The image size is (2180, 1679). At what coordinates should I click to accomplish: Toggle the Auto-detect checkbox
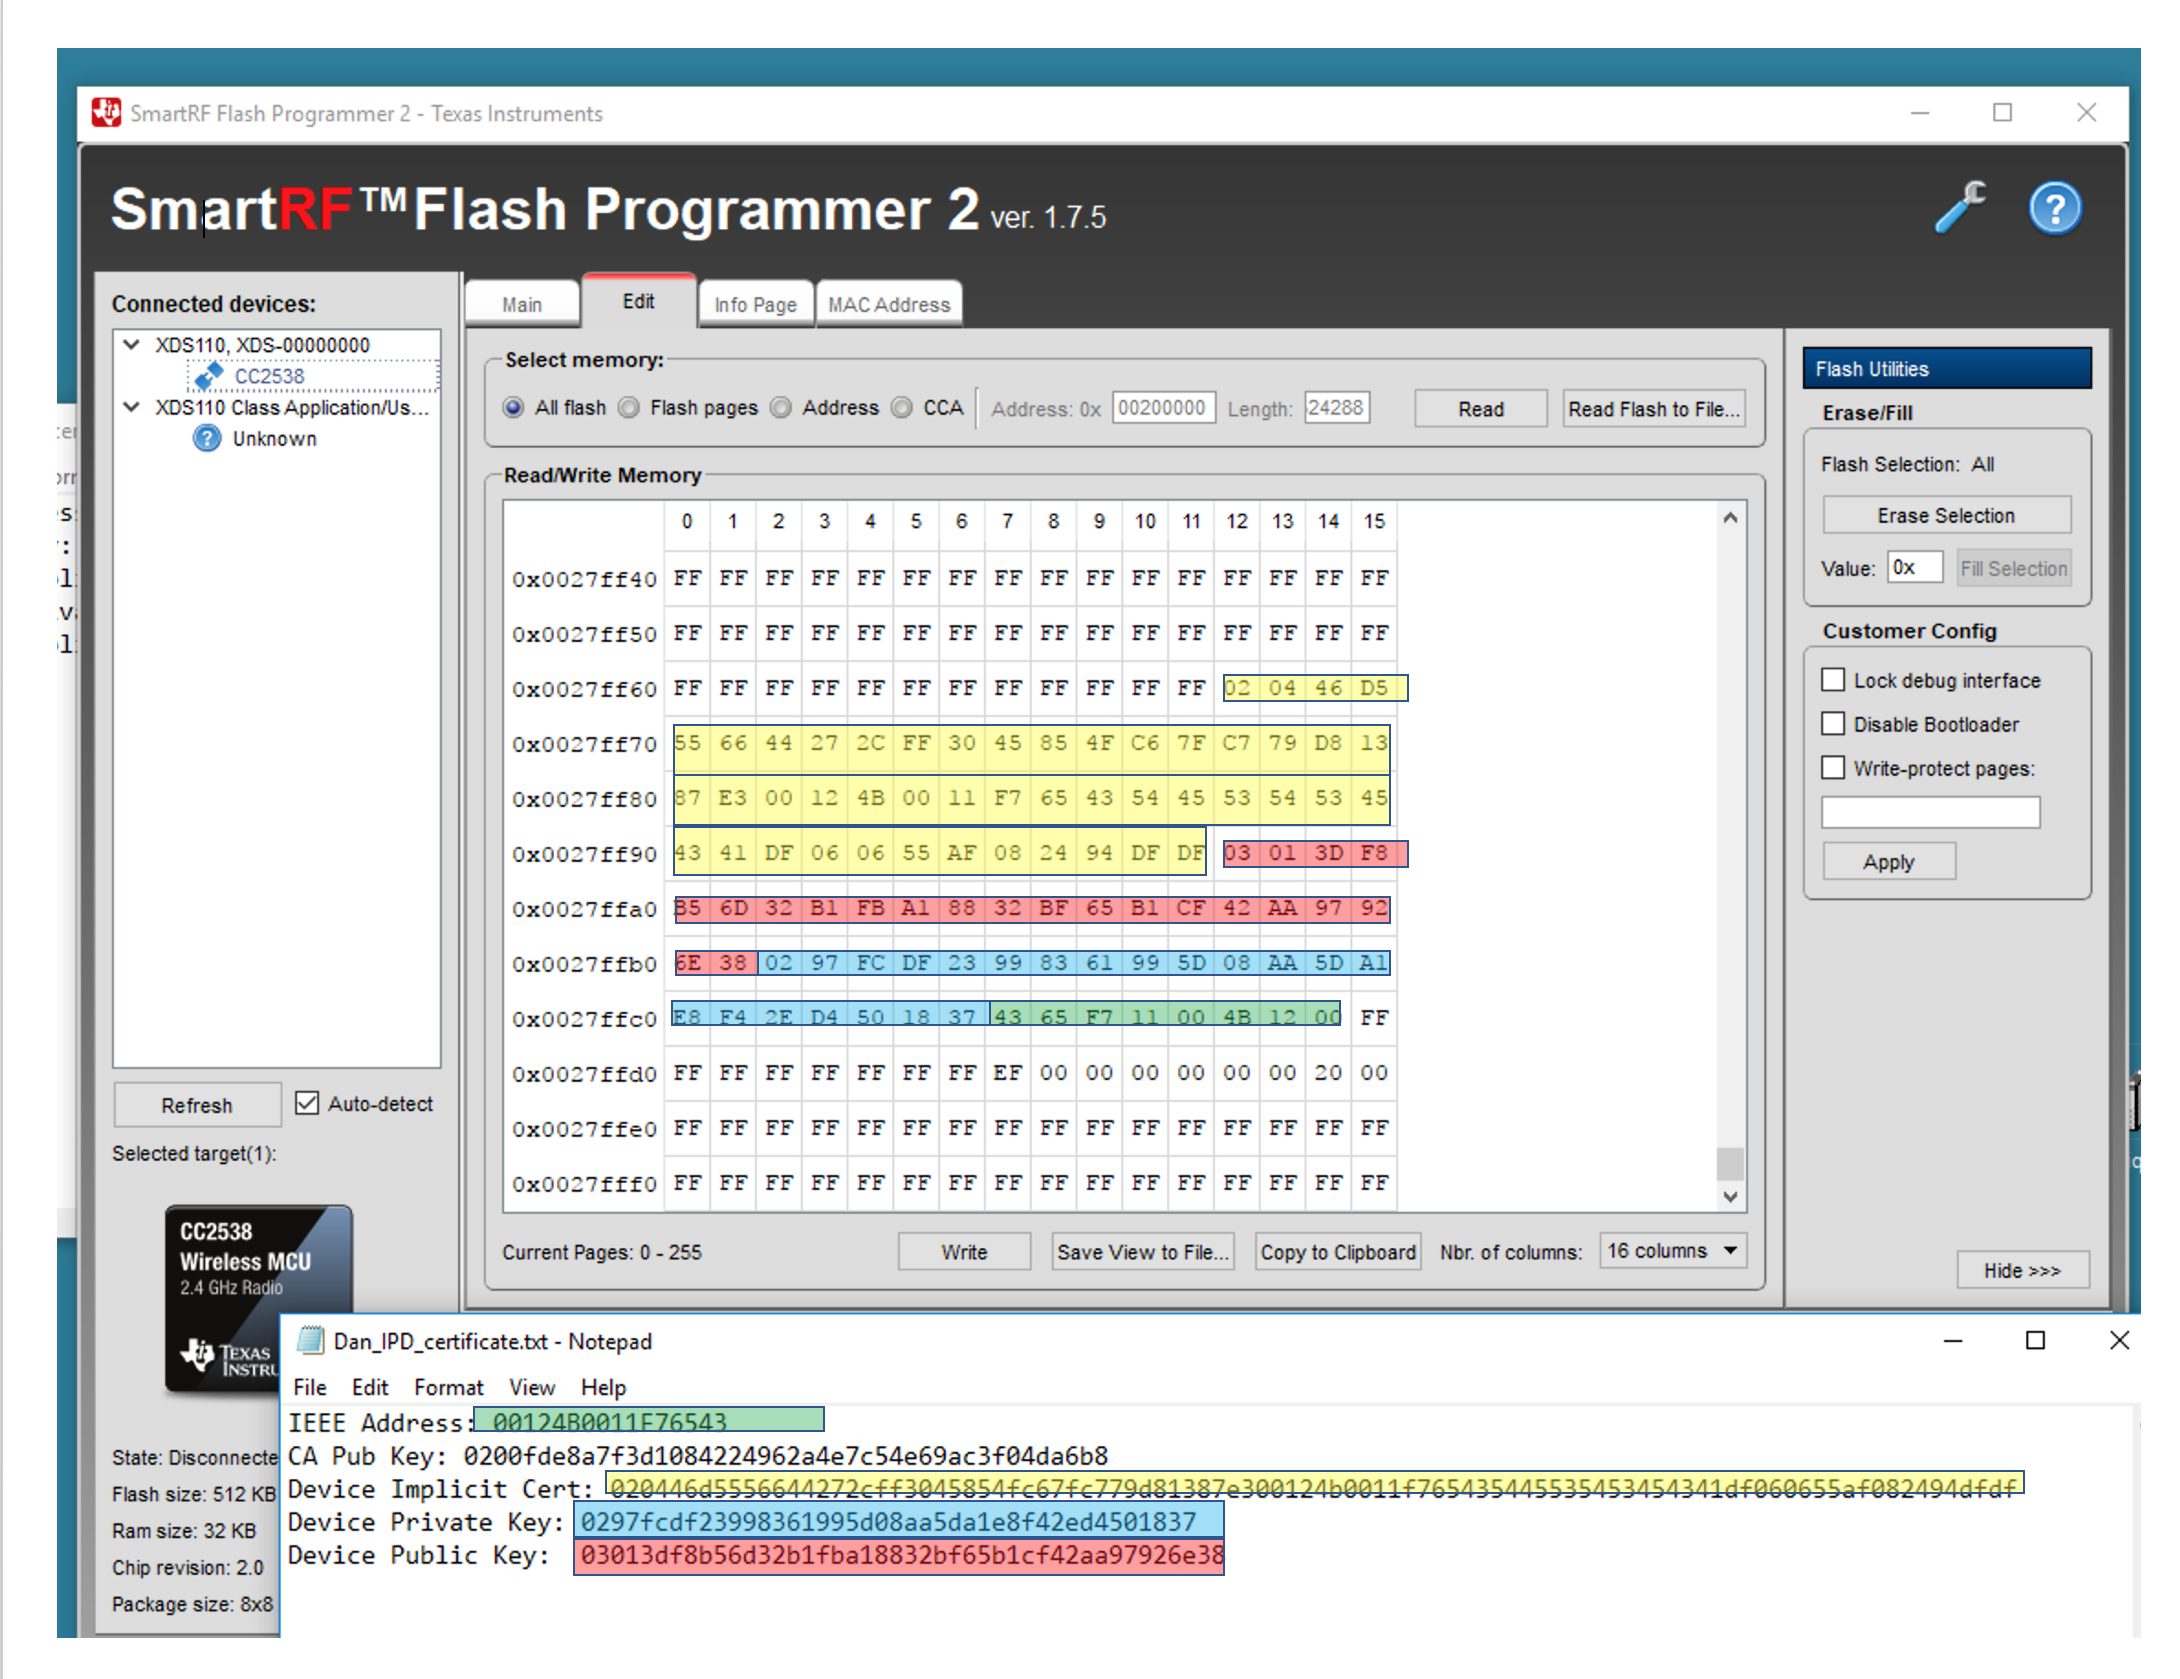pos(307,1103)
